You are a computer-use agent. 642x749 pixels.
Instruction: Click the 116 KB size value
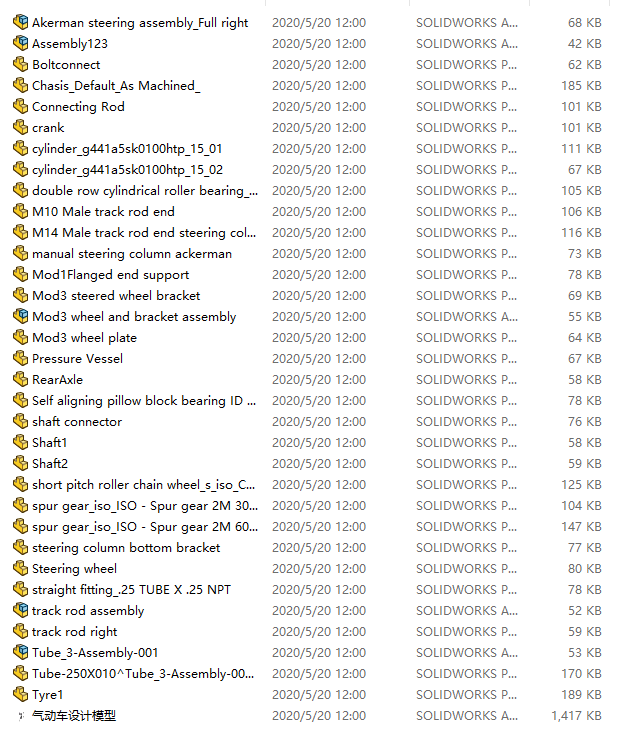coord(581,233)
